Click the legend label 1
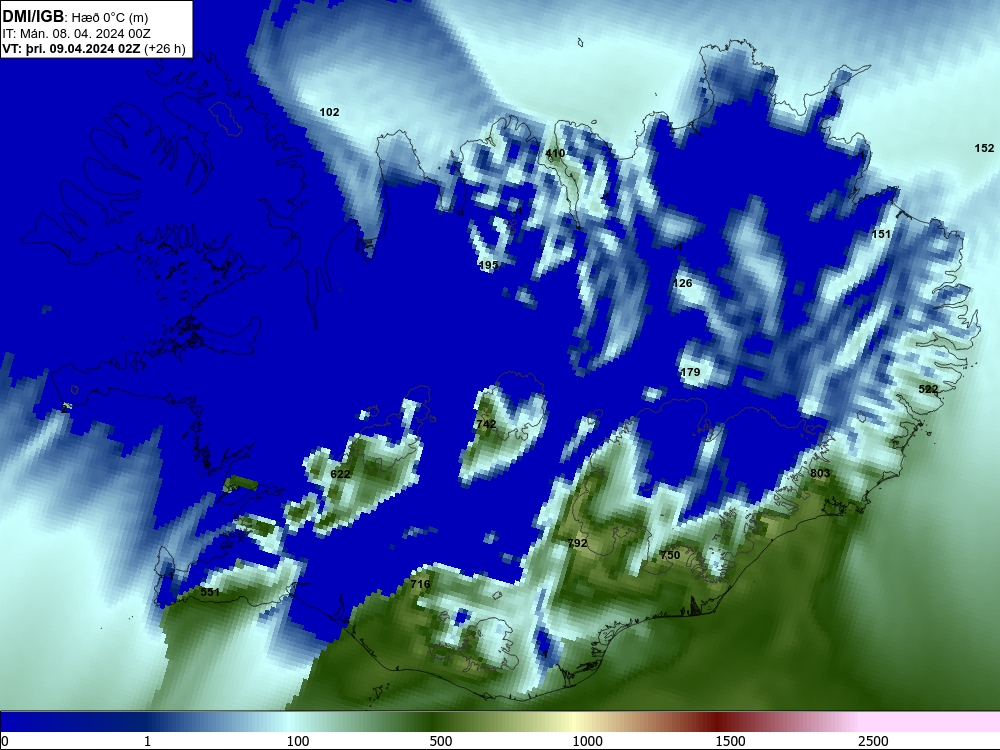The image size is (1000, 750). tap(147, 741)
